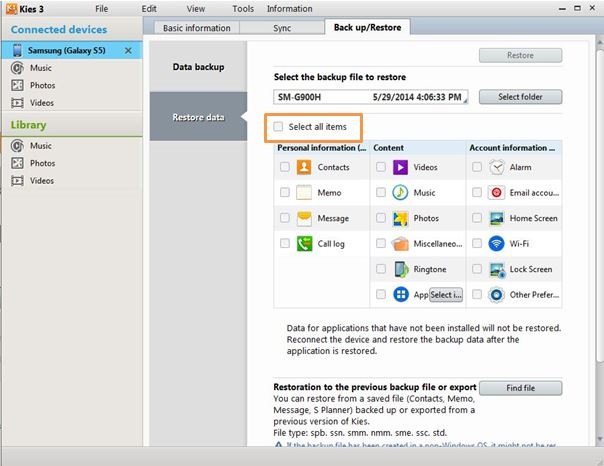The width and height of the screenshot is (604, 466).
Task: Click the Home Screen icon
Action: [x=497, y=218]
